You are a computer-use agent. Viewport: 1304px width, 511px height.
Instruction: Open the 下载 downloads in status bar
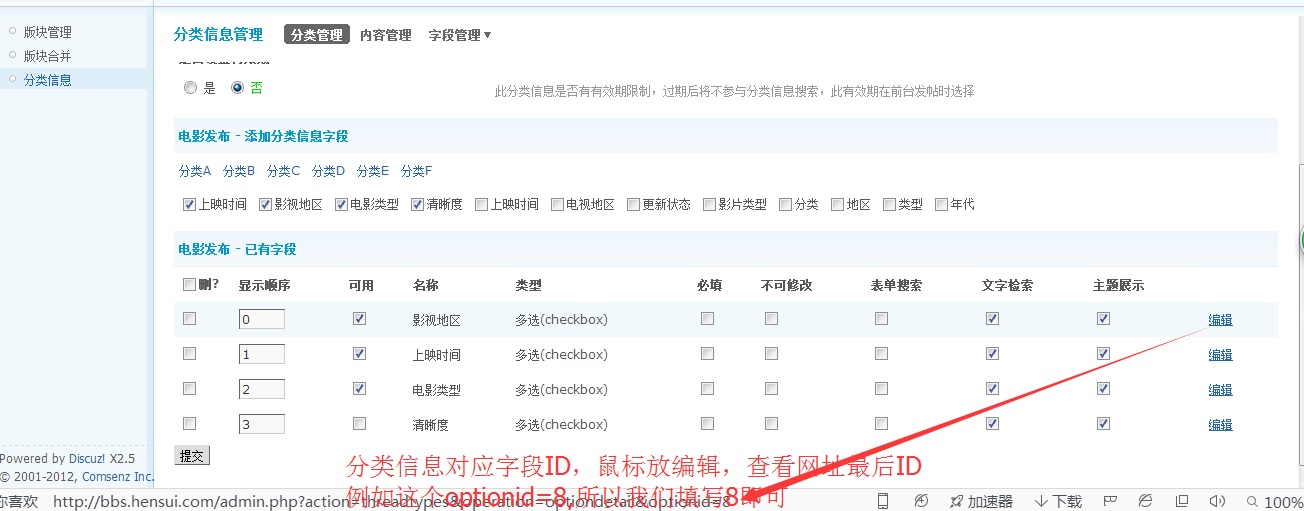tap(1058, 502)
